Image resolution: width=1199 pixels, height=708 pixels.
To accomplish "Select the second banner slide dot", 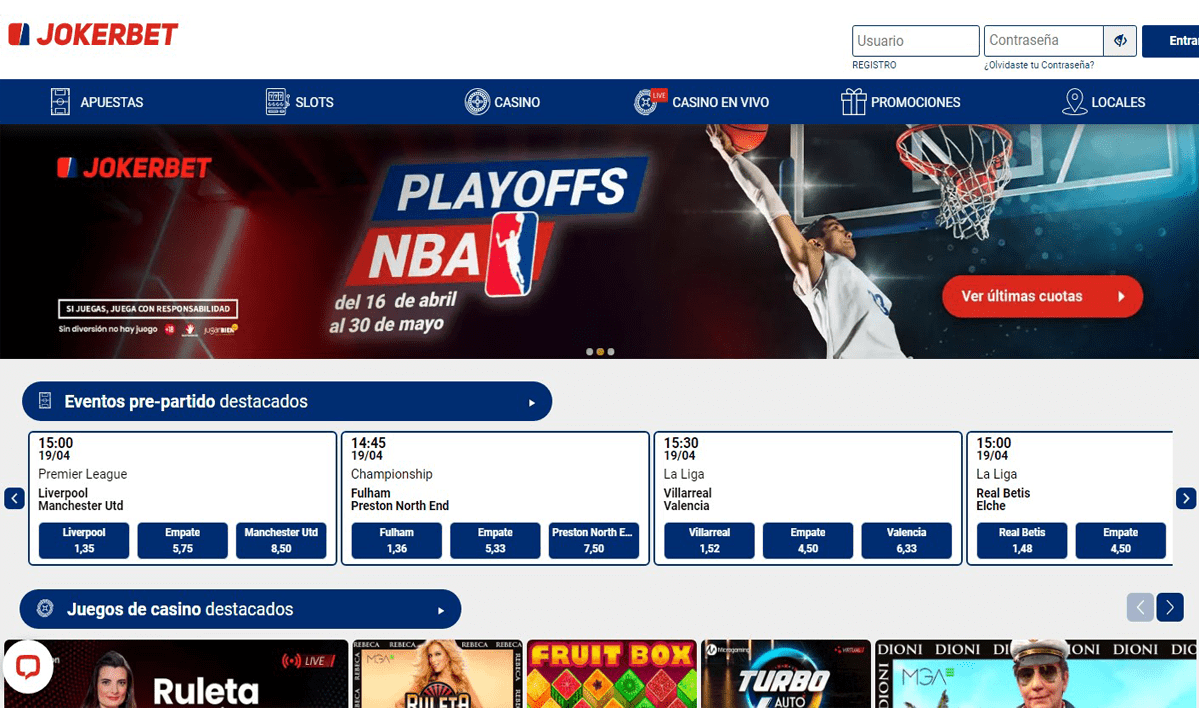I will click(x=600, y=352).
